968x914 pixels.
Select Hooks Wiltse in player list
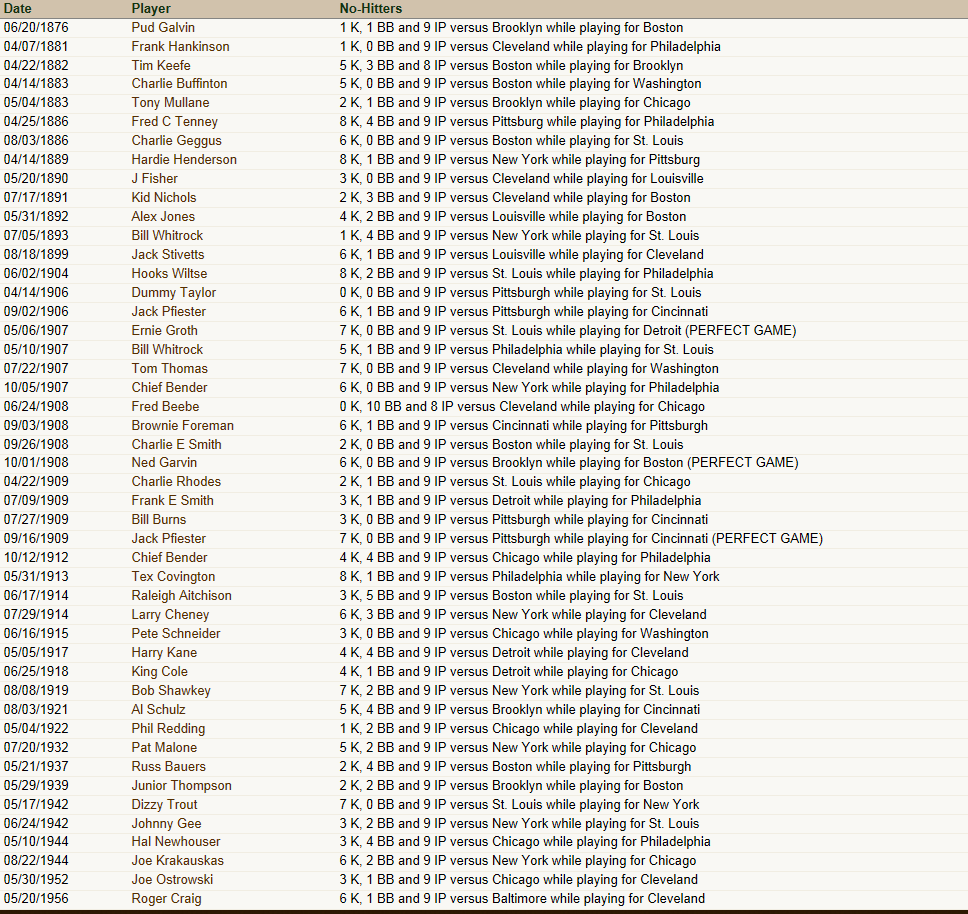click(x=169, y=273)
